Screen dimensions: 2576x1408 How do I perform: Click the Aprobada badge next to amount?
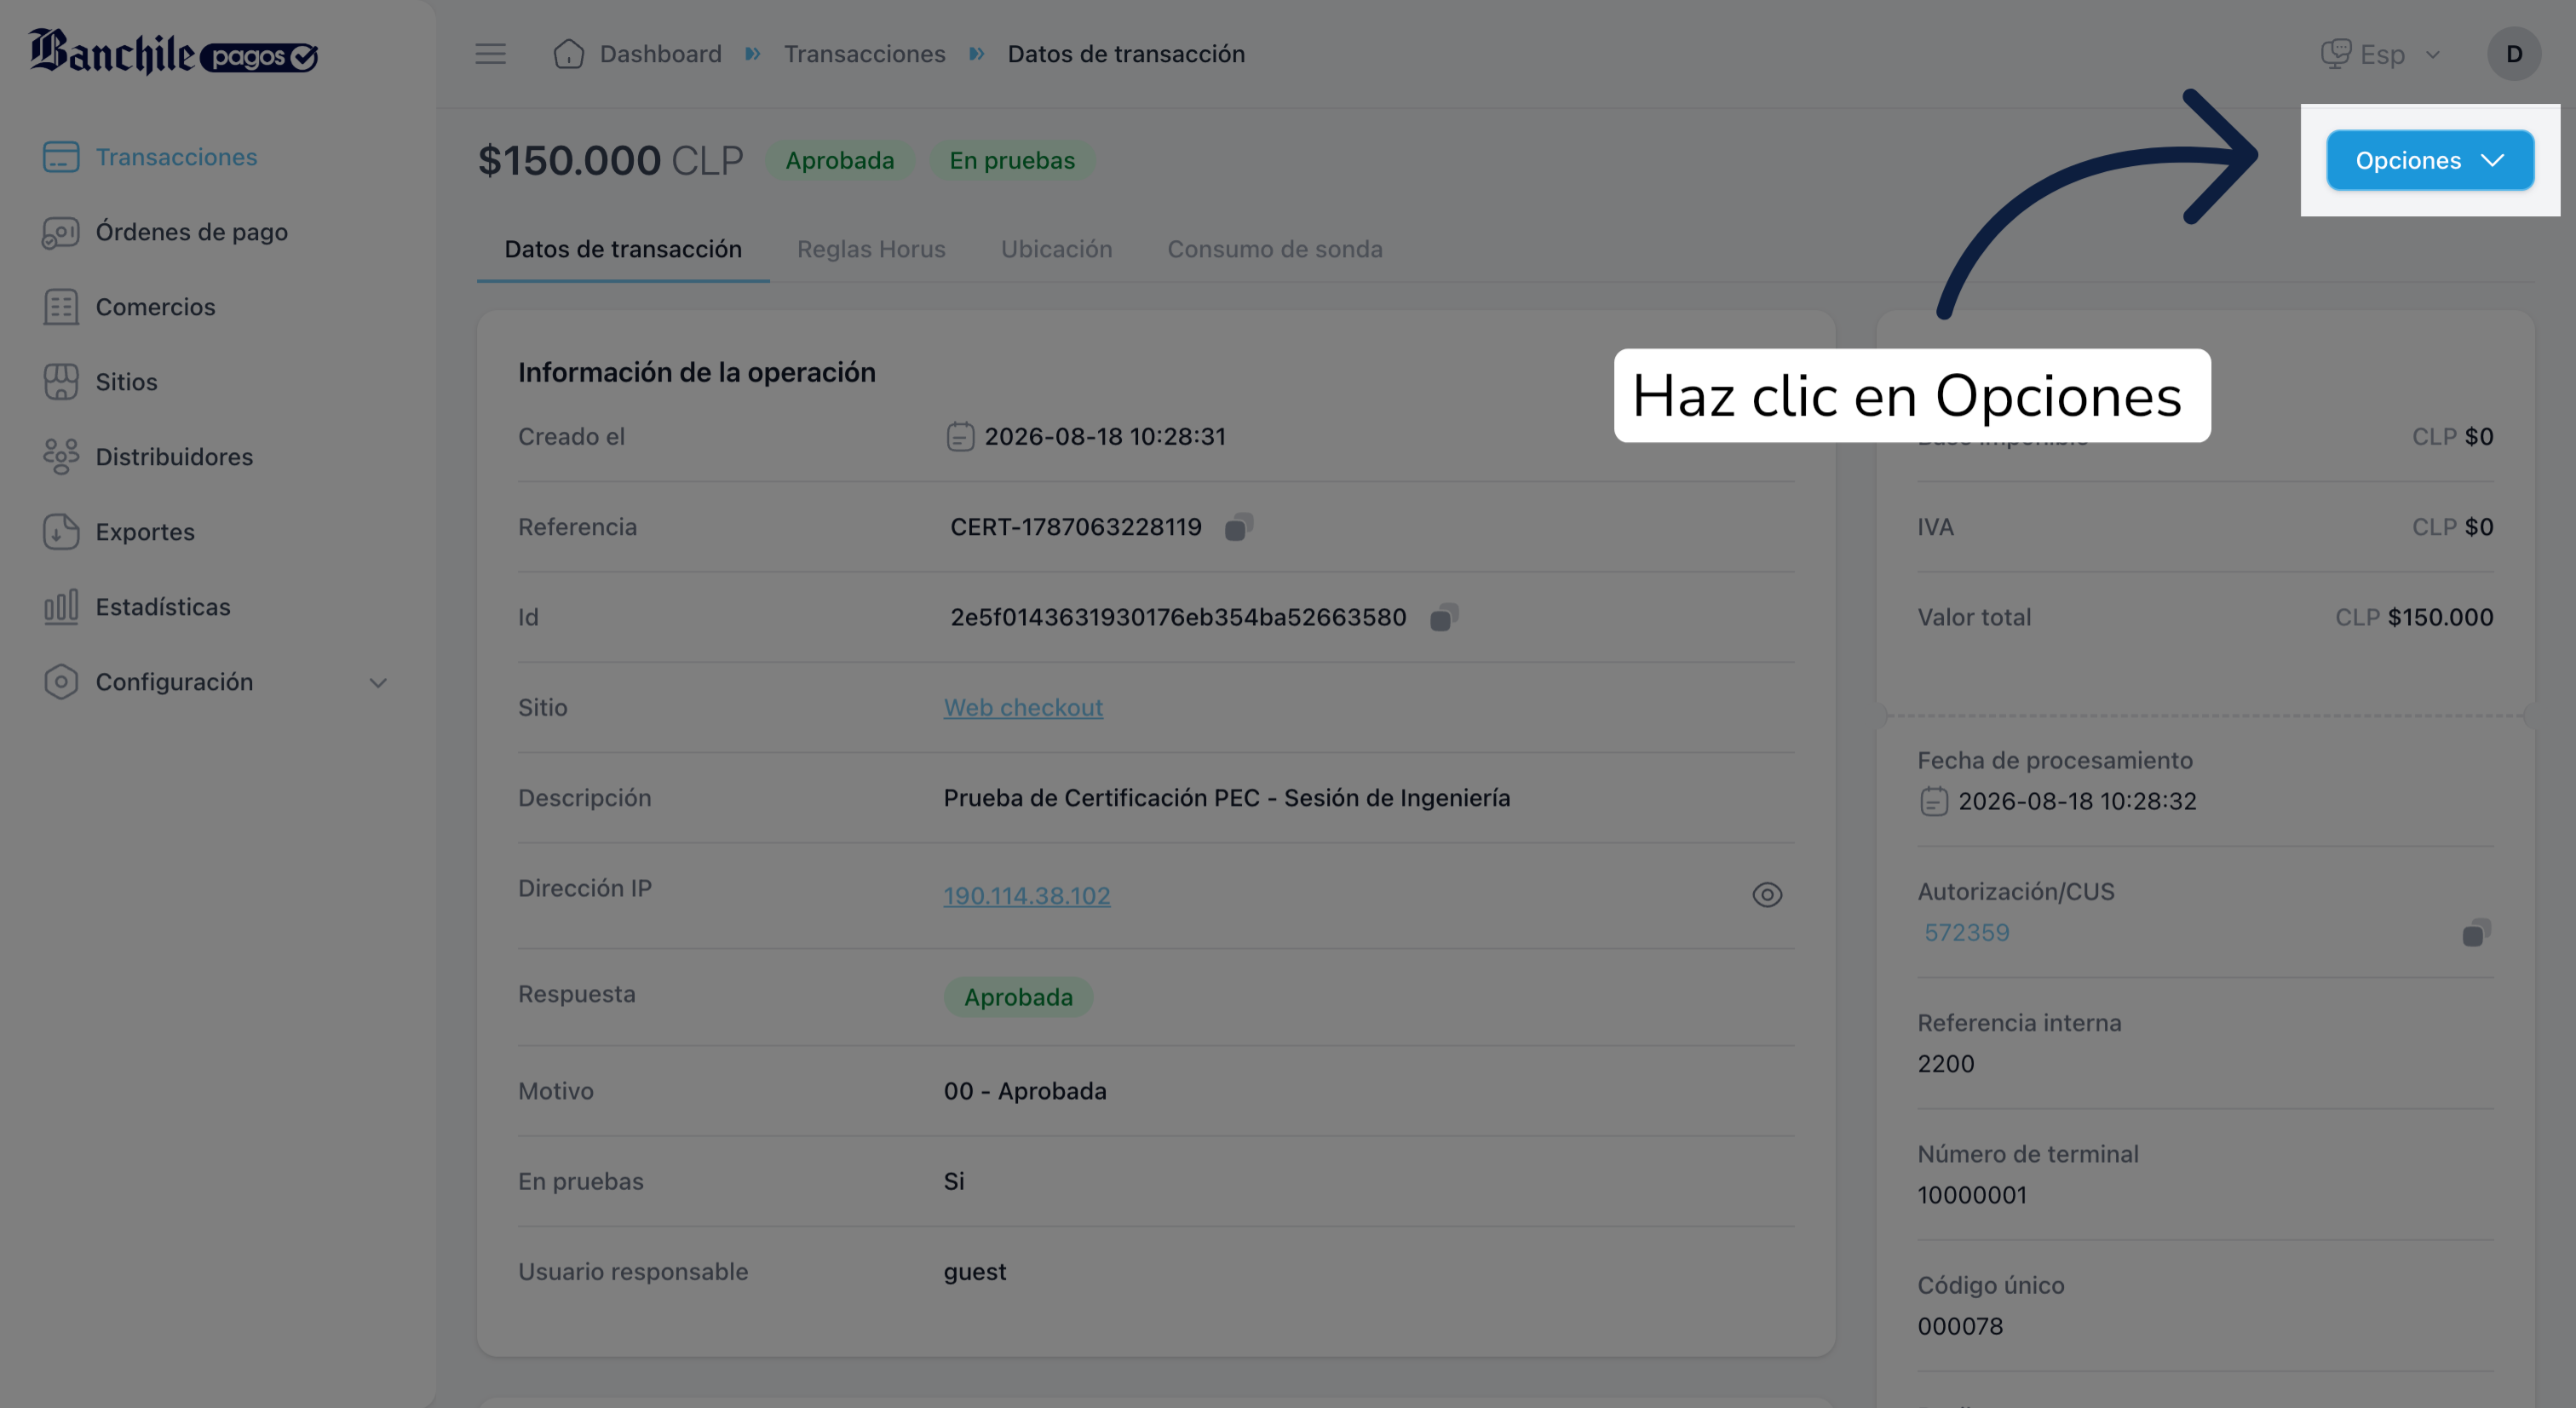point(840,160)
